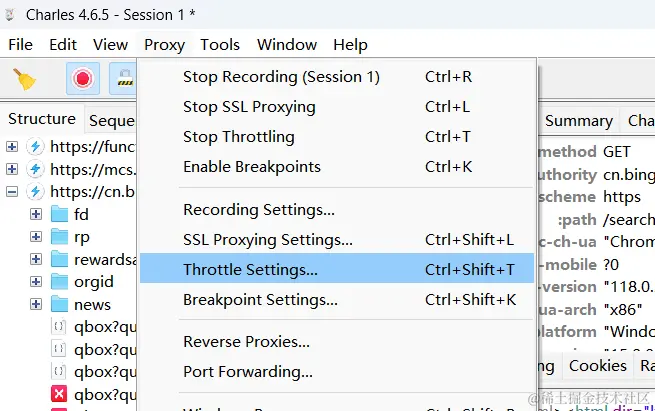Switch to the Summary tab

coord(578,120)
